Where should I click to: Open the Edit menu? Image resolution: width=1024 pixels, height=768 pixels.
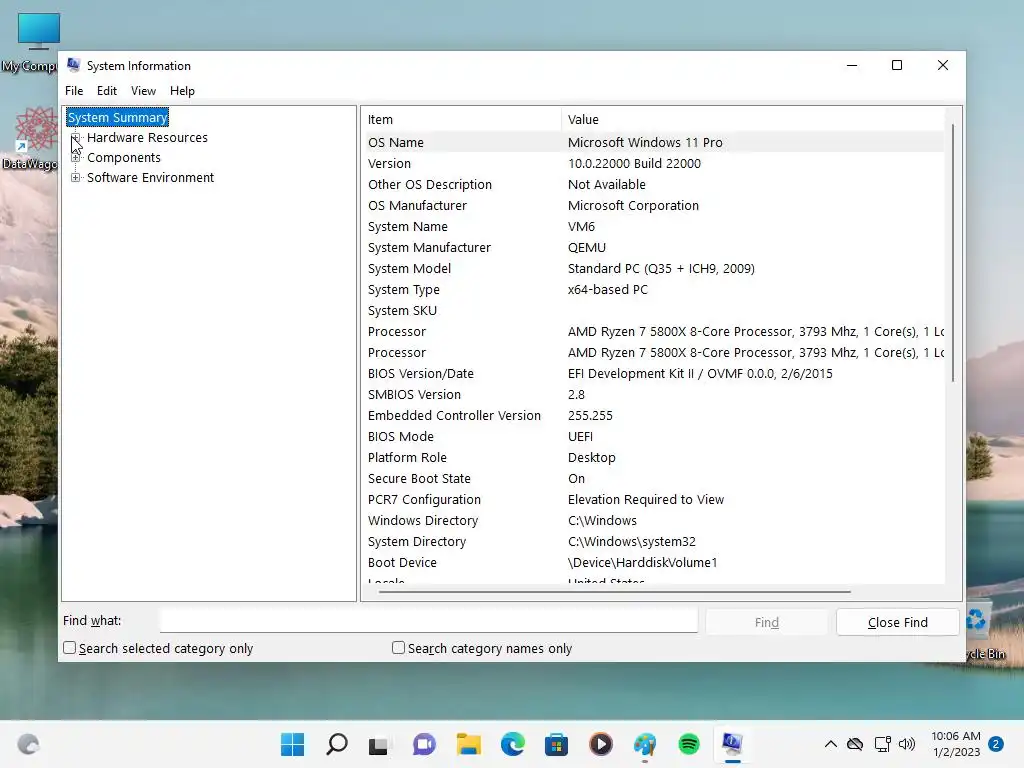[106, 91]
